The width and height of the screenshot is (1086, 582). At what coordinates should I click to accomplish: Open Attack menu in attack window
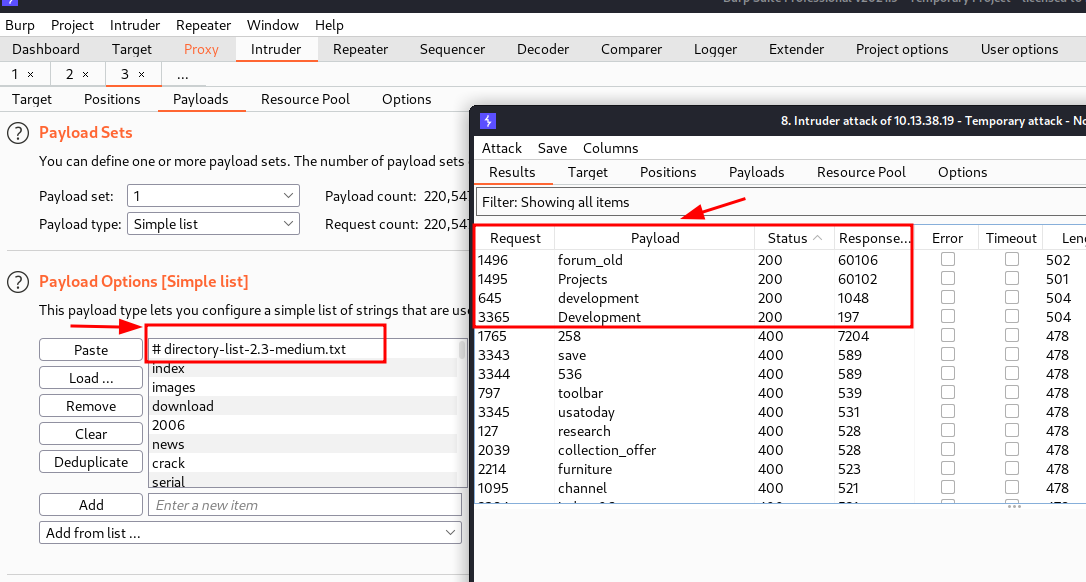[x=501, y=148]
